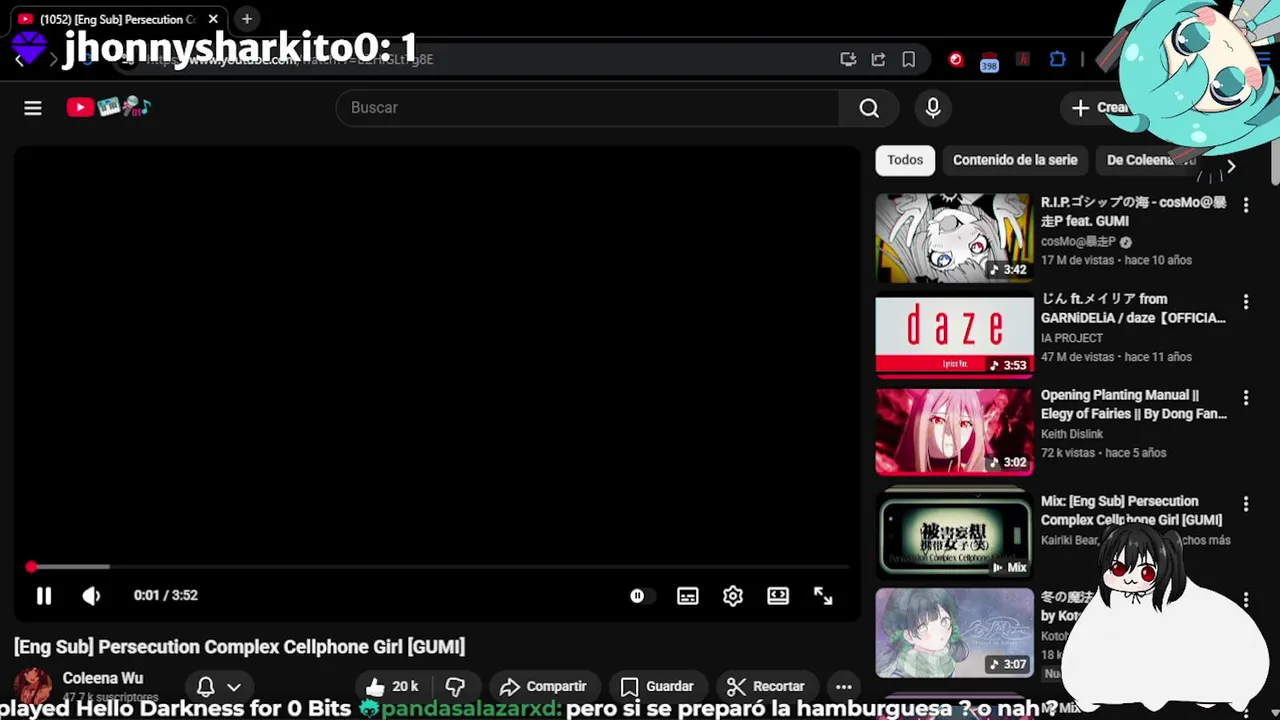
Task: Open the blue puzzle extensions icon
Action: click(x=1057, y=59)
